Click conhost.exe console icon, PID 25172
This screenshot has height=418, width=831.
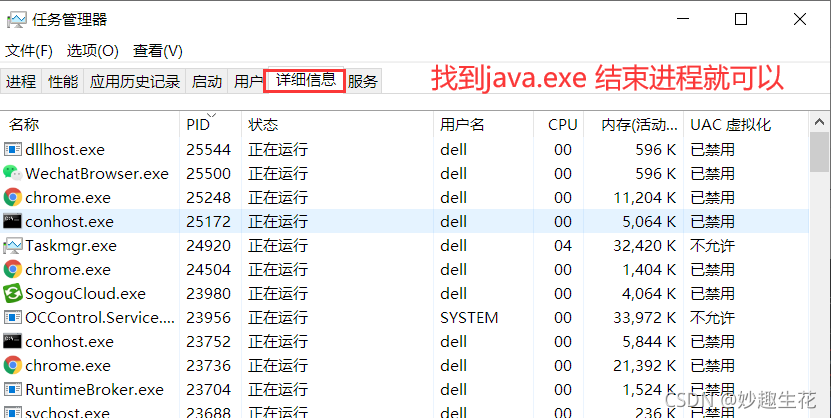click(x=12, y=221)
